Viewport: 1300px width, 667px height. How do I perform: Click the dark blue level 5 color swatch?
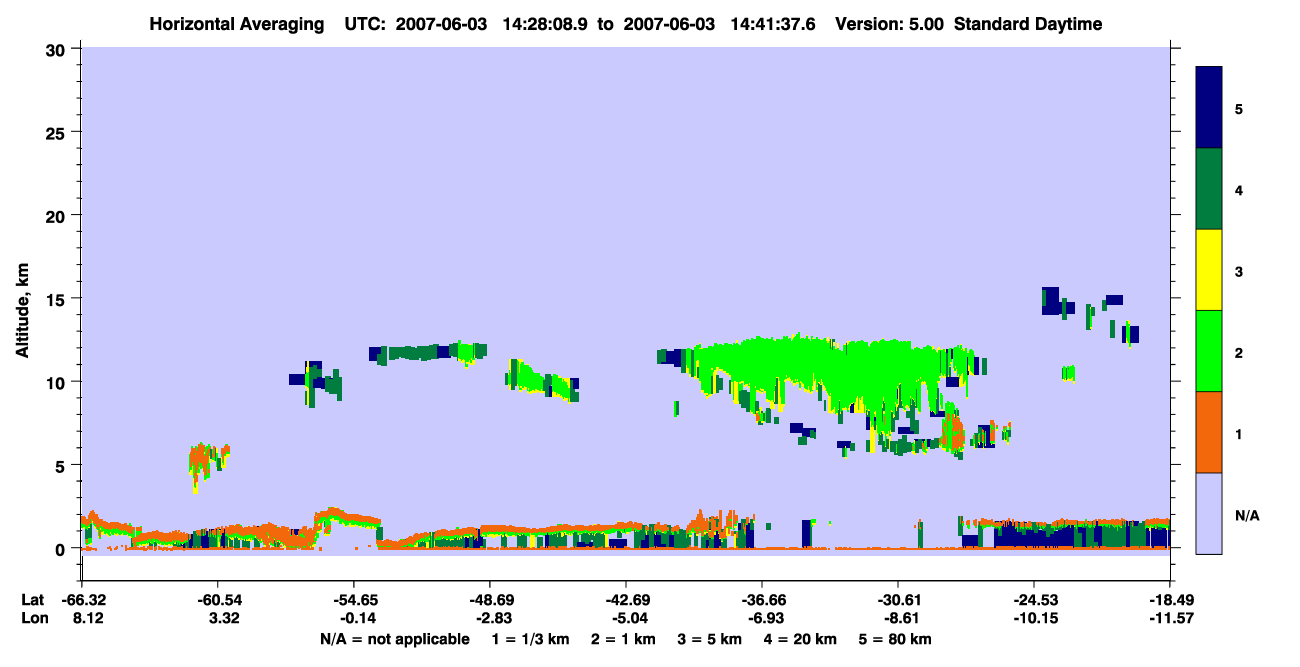click(x=1209, y=108)
